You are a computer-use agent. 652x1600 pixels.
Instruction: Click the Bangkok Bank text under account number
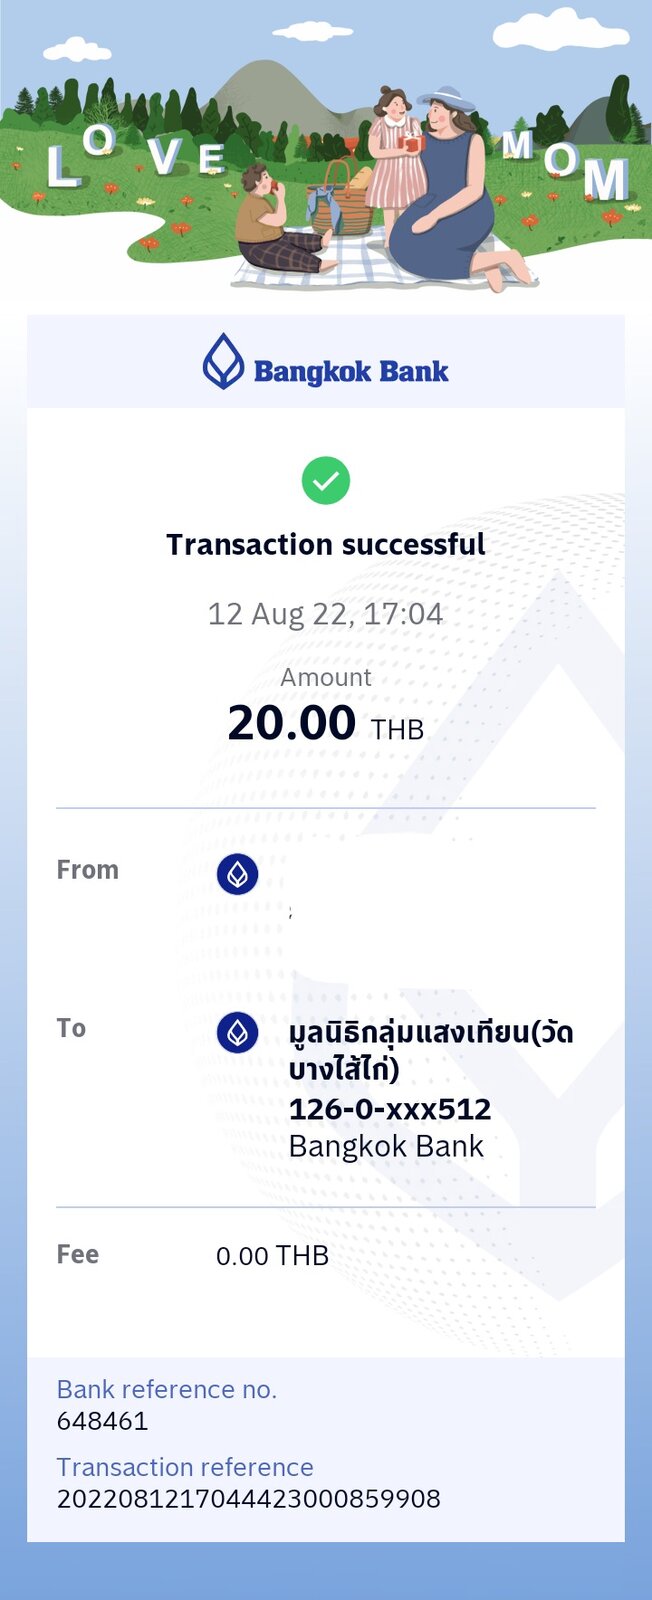click(x=386, y=1146)
